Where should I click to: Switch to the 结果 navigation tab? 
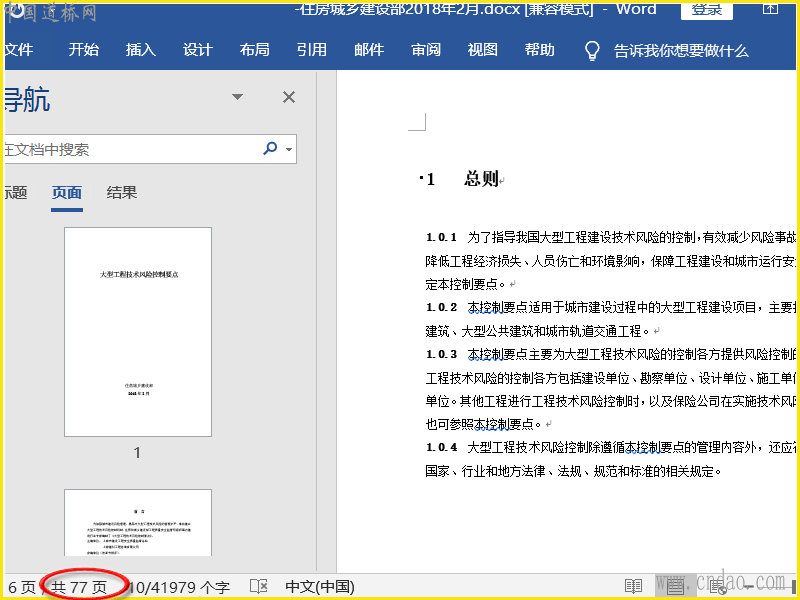click(122, 193)
